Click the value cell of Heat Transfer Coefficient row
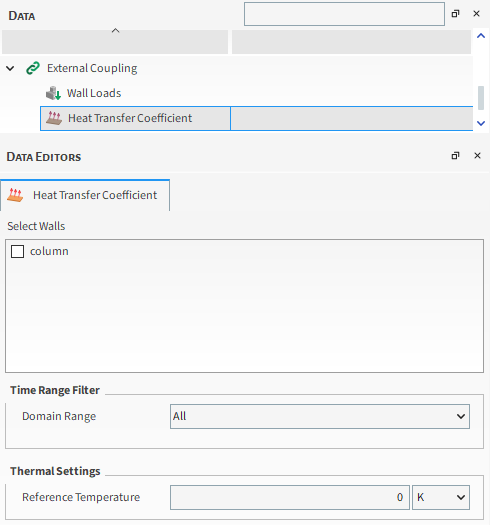 pyautogui.click(x=352, y=118)
